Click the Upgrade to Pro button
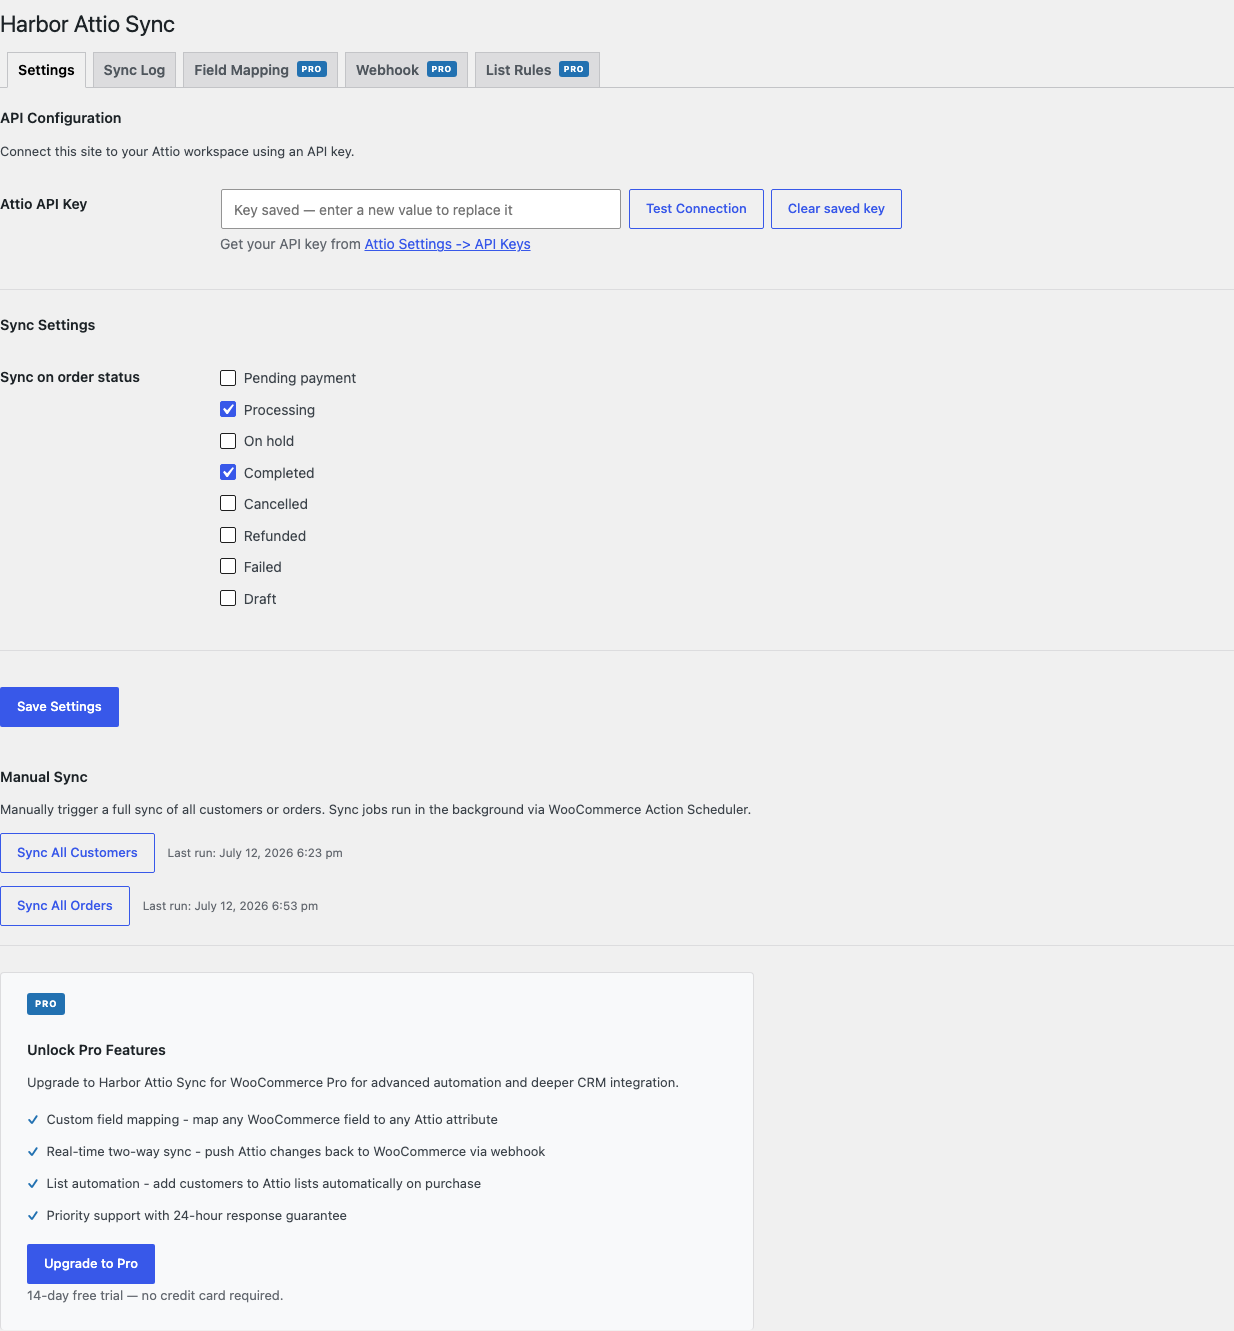The width and height of the screenshot is (1234, 1331). [x=91, y=1264]
